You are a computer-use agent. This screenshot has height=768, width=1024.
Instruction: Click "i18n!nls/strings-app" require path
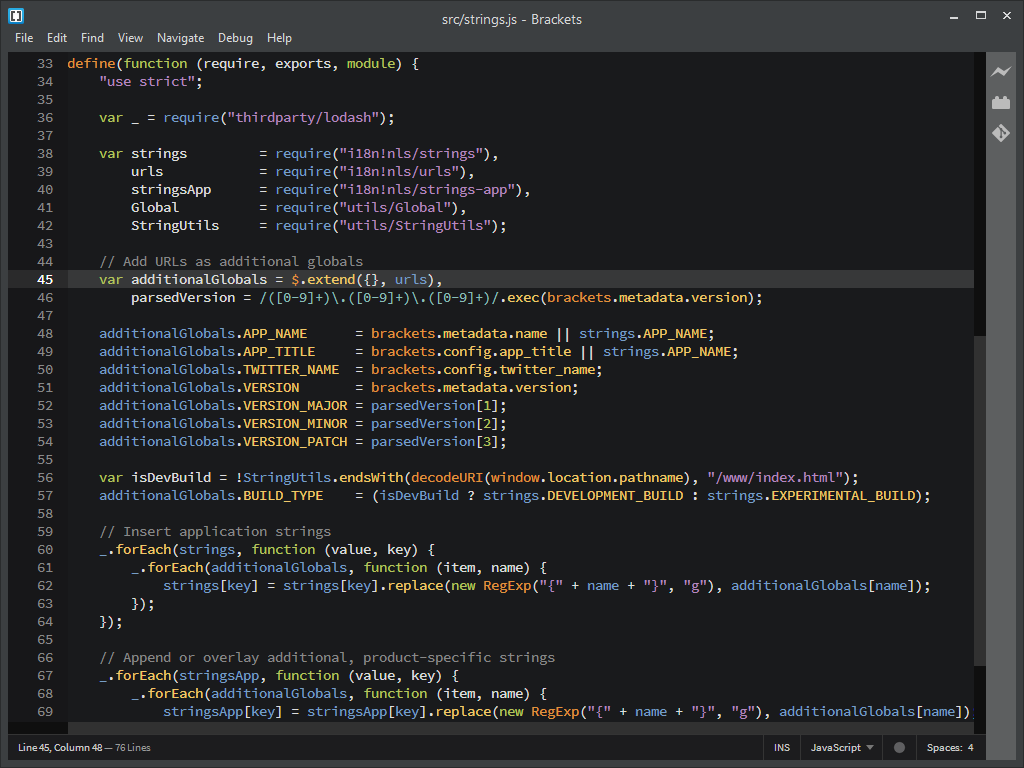[427, 189]
